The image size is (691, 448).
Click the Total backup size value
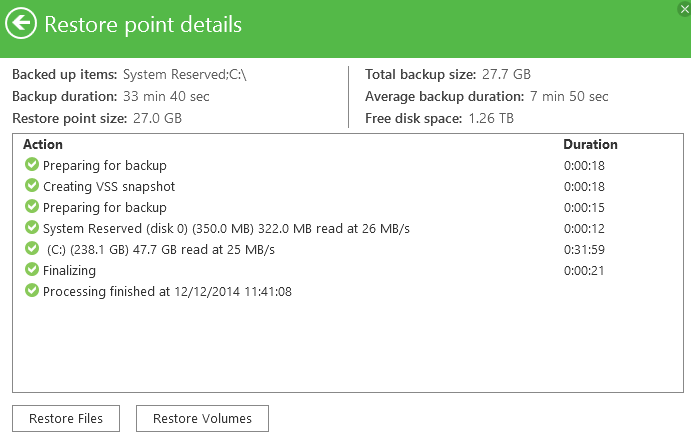point(506,74)
